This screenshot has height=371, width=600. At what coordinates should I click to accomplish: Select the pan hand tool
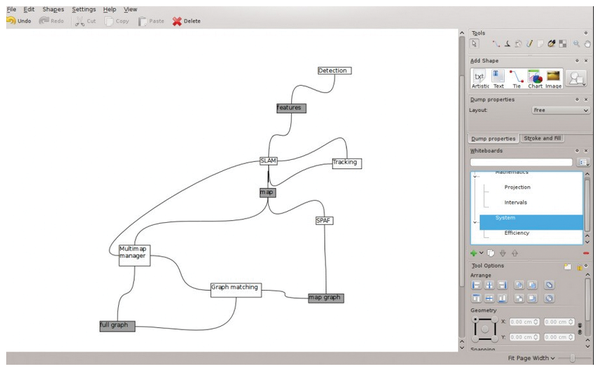[587, 44]
